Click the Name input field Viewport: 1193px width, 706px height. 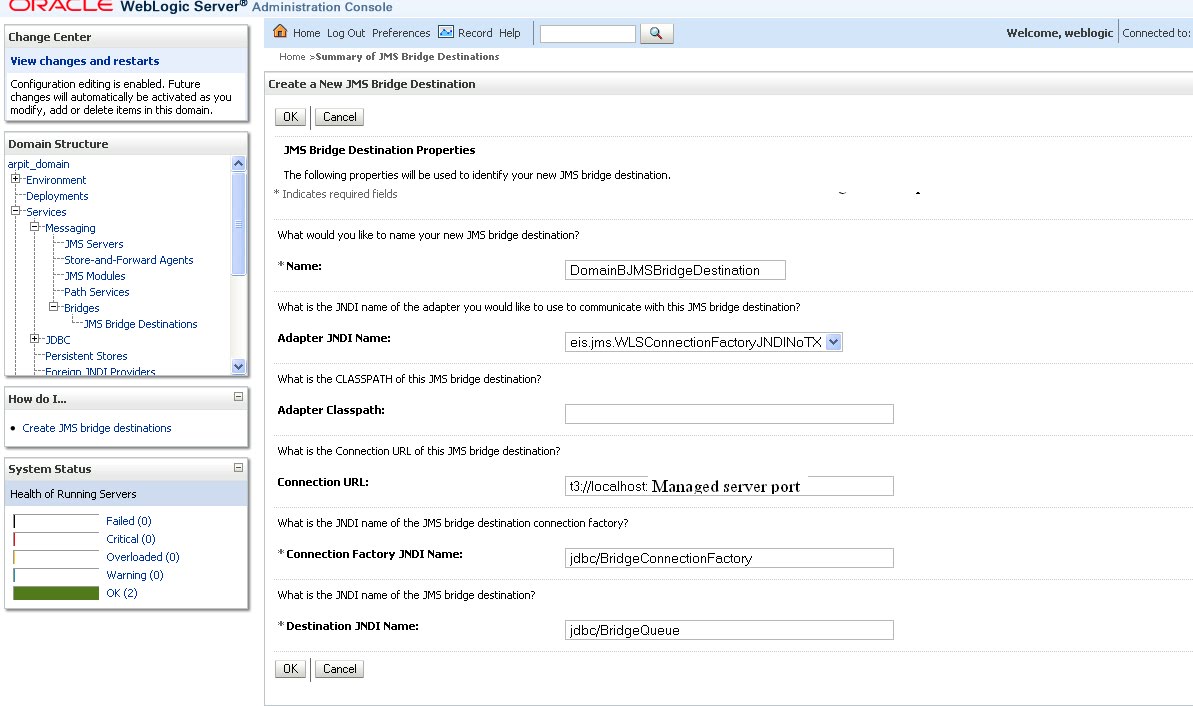675,270
